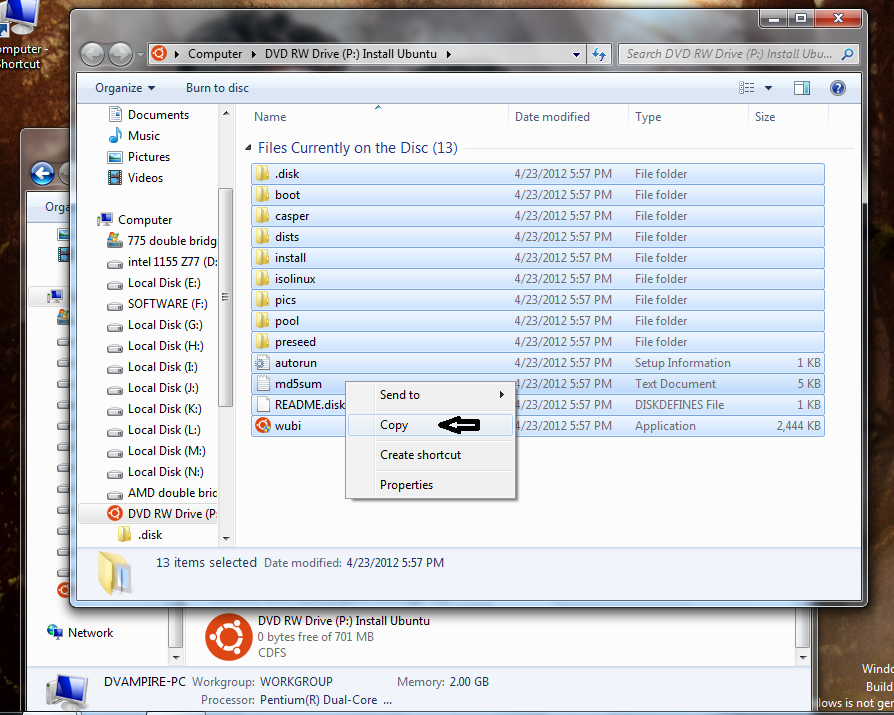894x715 pixels.
Task: Click the Back navigation arrow button
Action: pyautogui.click(x=92, y=54)
